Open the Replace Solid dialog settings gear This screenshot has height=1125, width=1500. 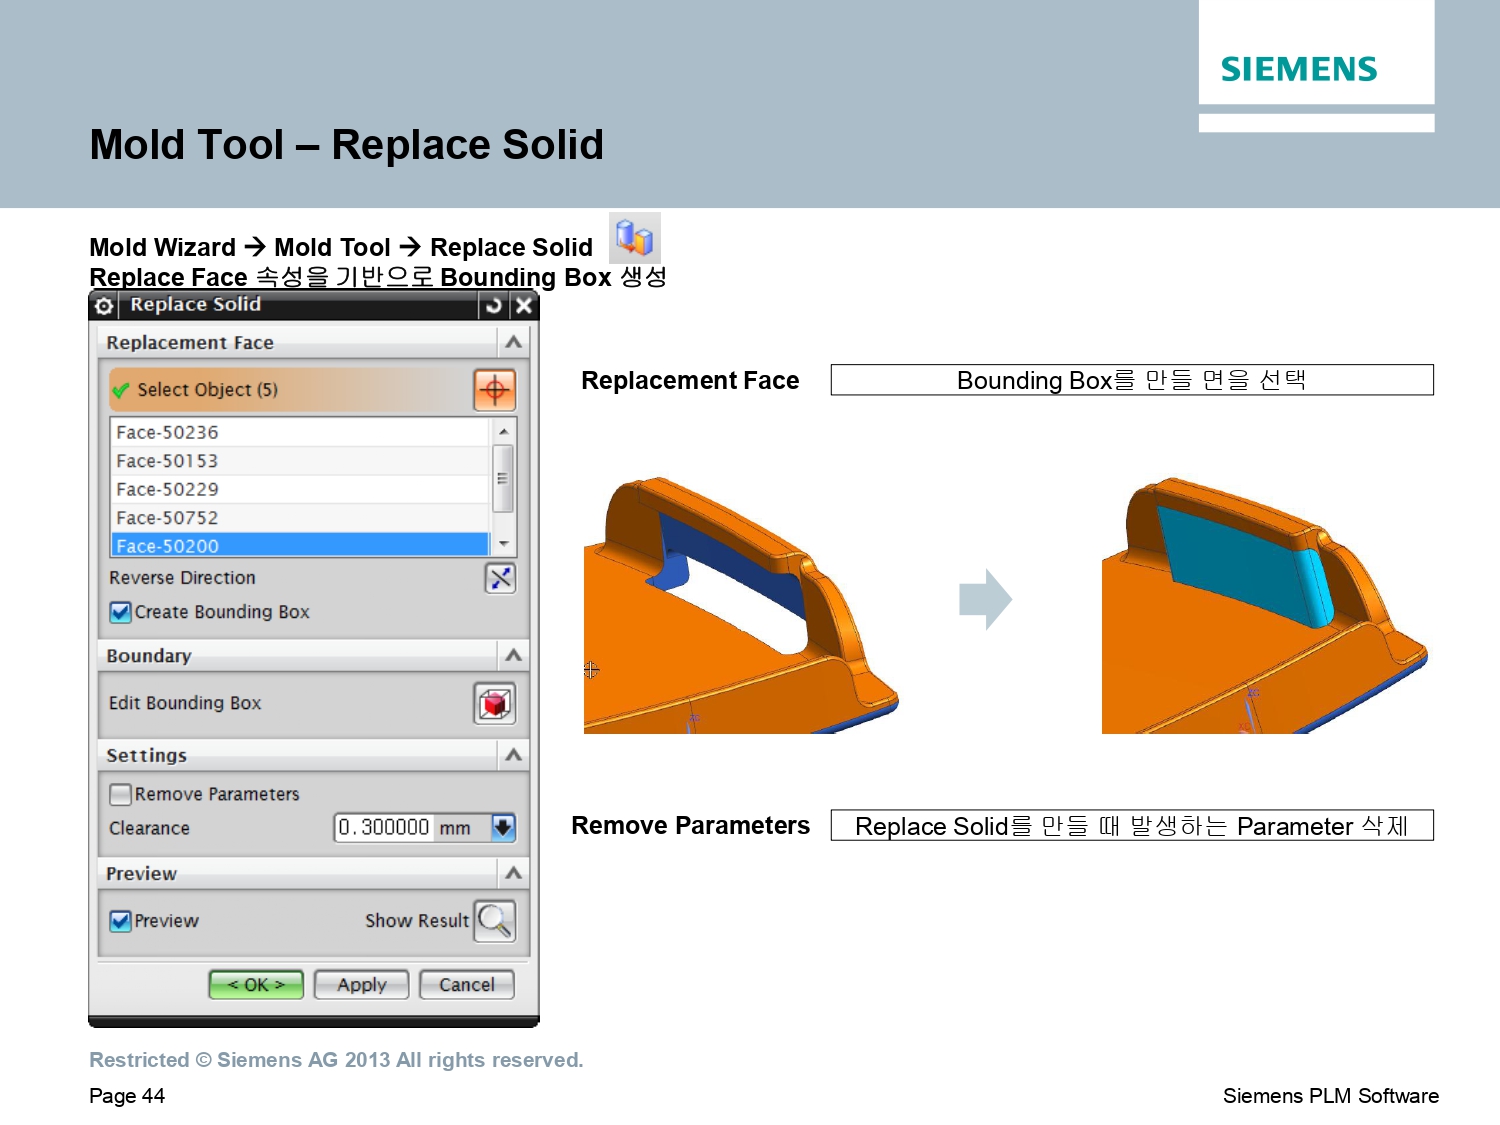(x=104, y=306)
